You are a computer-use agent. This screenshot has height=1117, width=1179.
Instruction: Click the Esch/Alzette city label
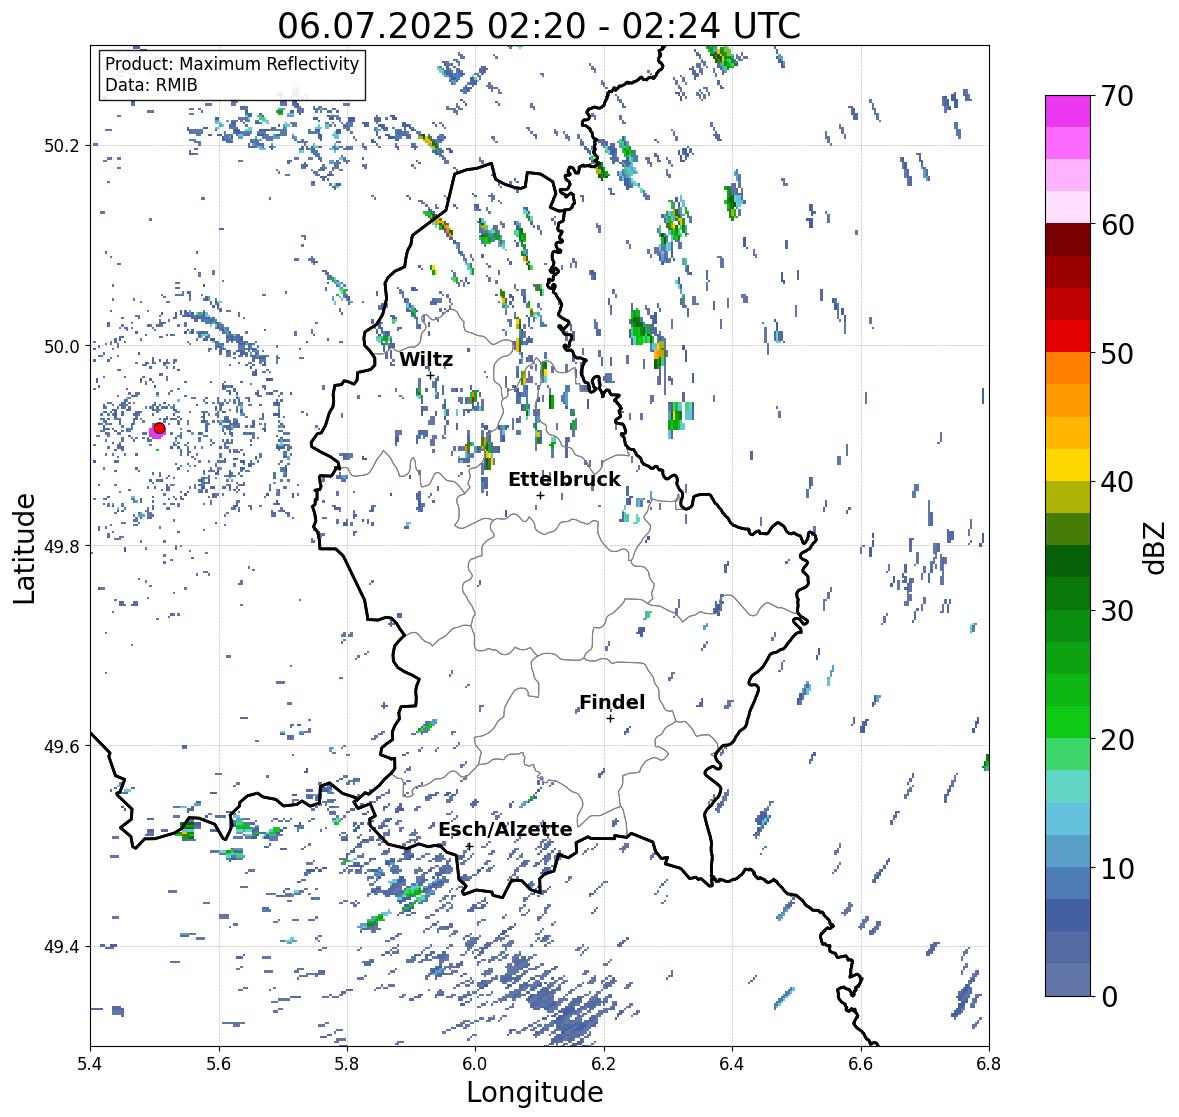(x=505, y=829)
